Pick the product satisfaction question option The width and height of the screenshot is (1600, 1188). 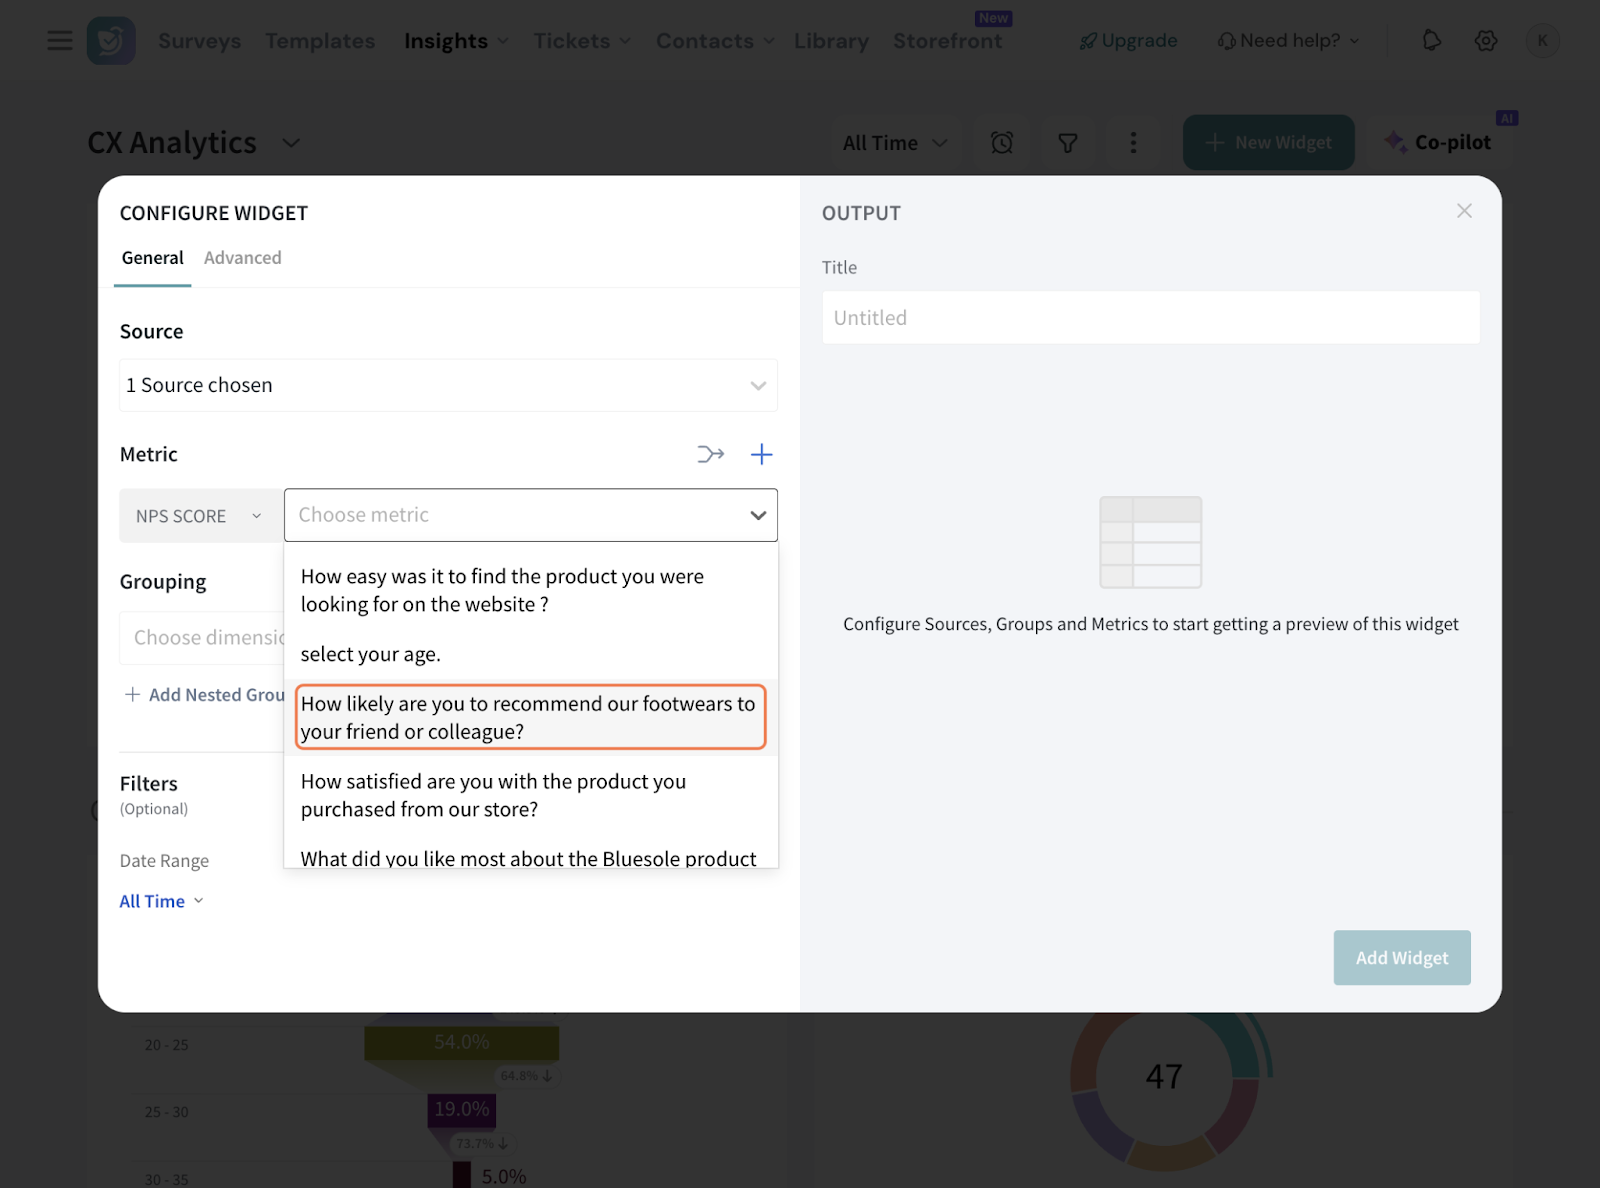point(494,795)
